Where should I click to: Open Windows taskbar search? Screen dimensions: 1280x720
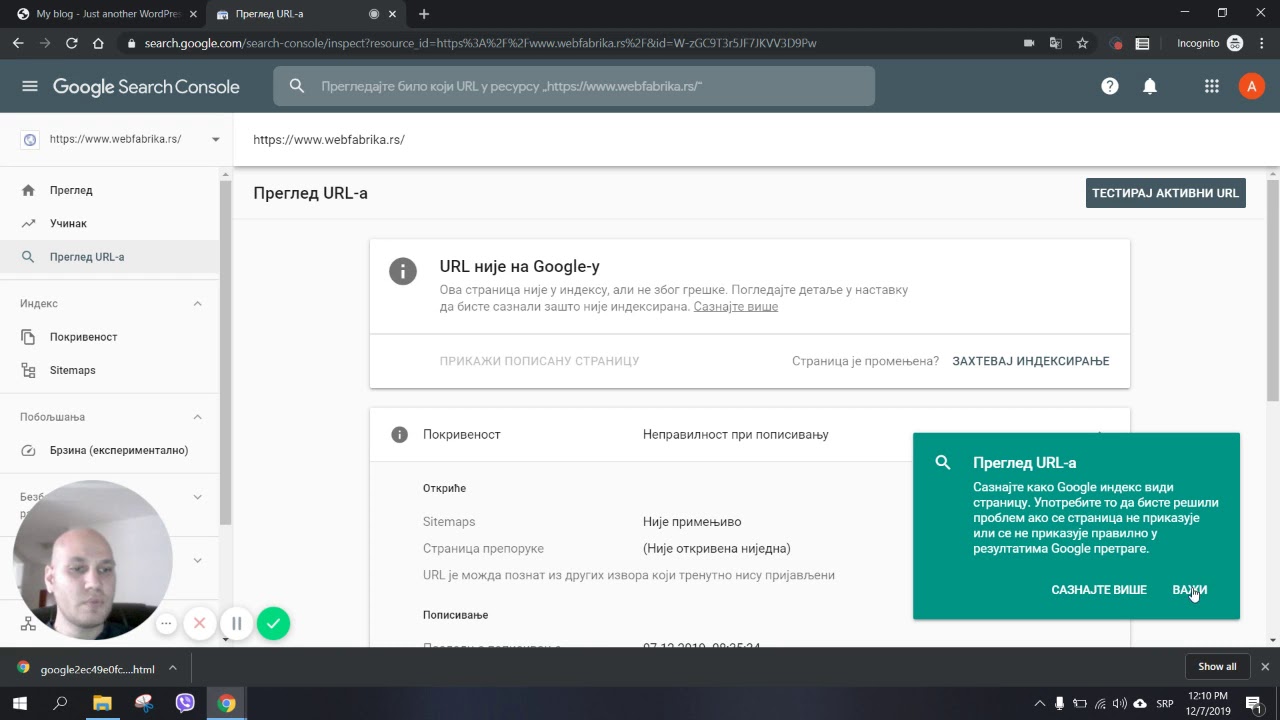coord(60,703)
